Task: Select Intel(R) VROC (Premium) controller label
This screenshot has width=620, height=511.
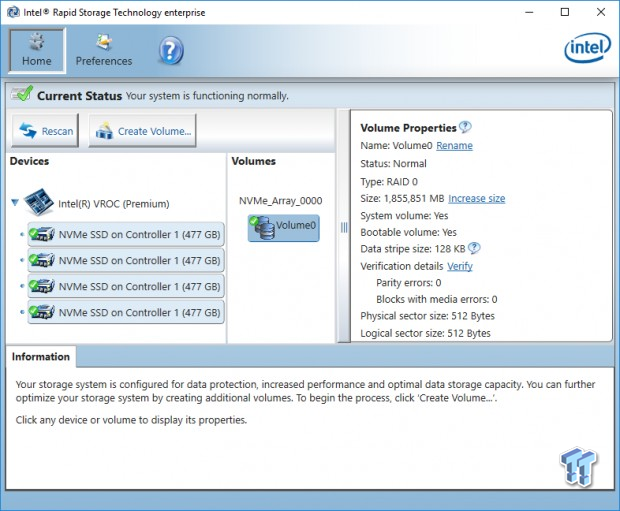Action: click(x=114, y=204)
